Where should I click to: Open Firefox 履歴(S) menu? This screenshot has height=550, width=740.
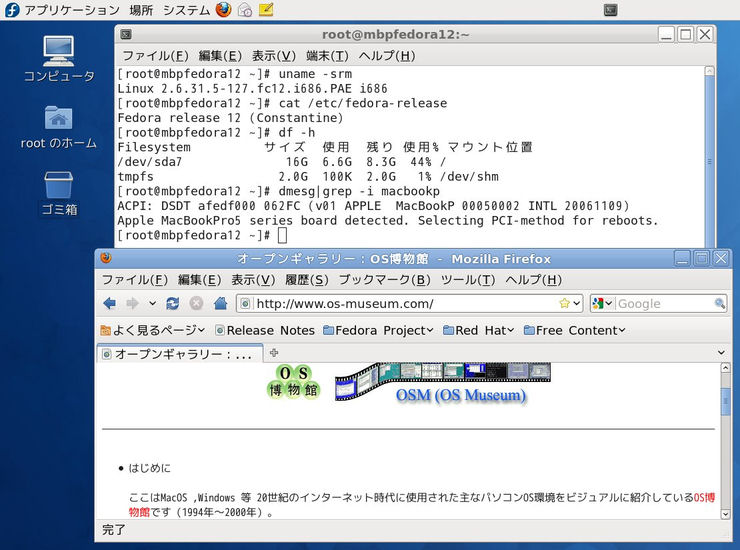(x=307, y=279)
